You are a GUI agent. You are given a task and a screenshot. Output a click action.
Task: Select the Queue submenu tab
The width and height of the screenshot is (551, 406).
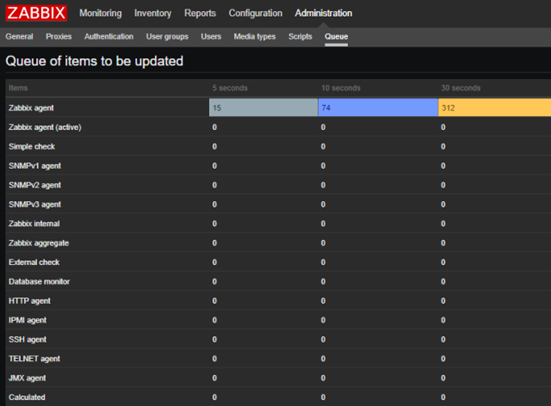[336, 37]
